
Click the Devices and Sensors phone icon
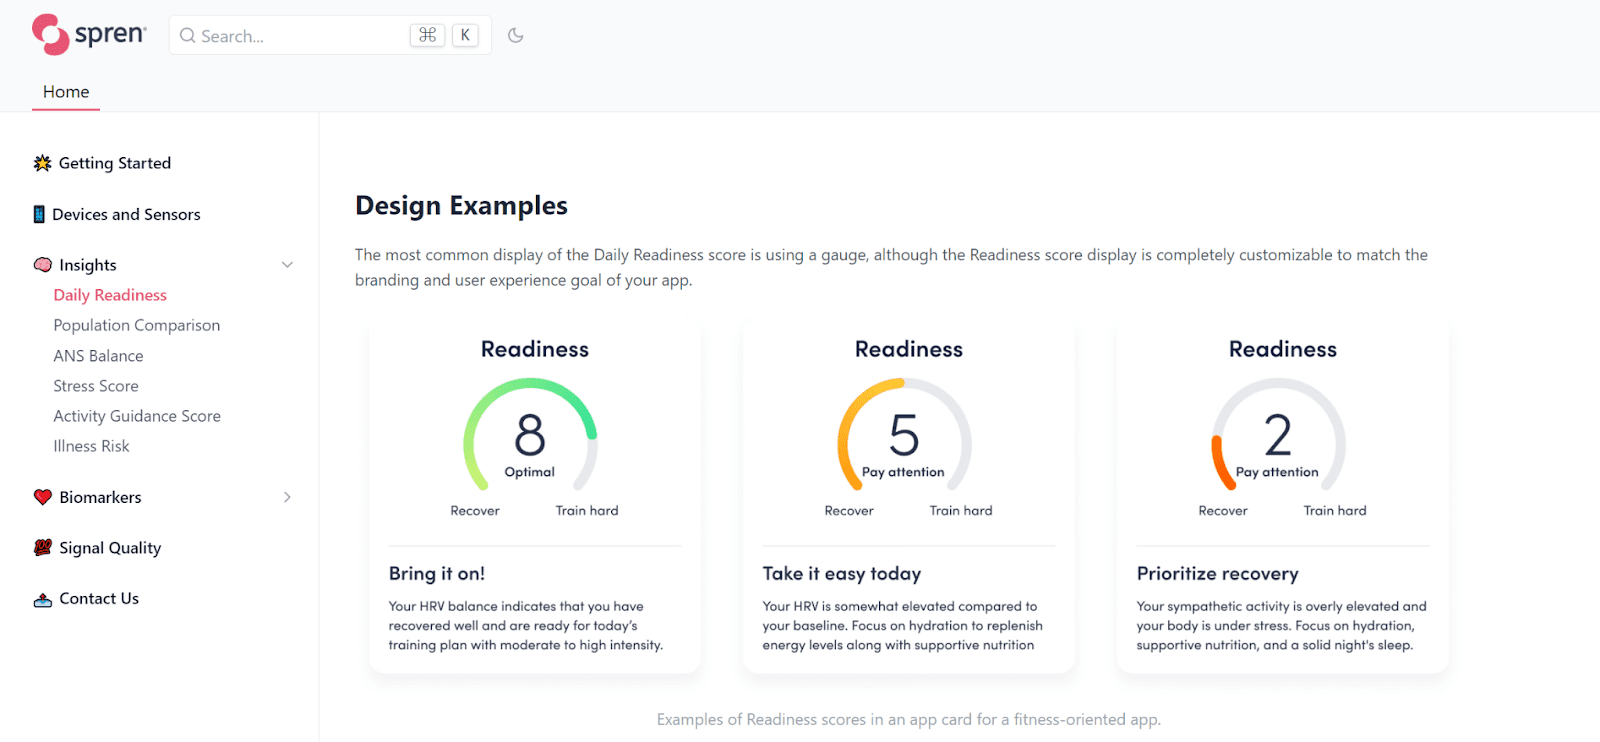[38, 213]
